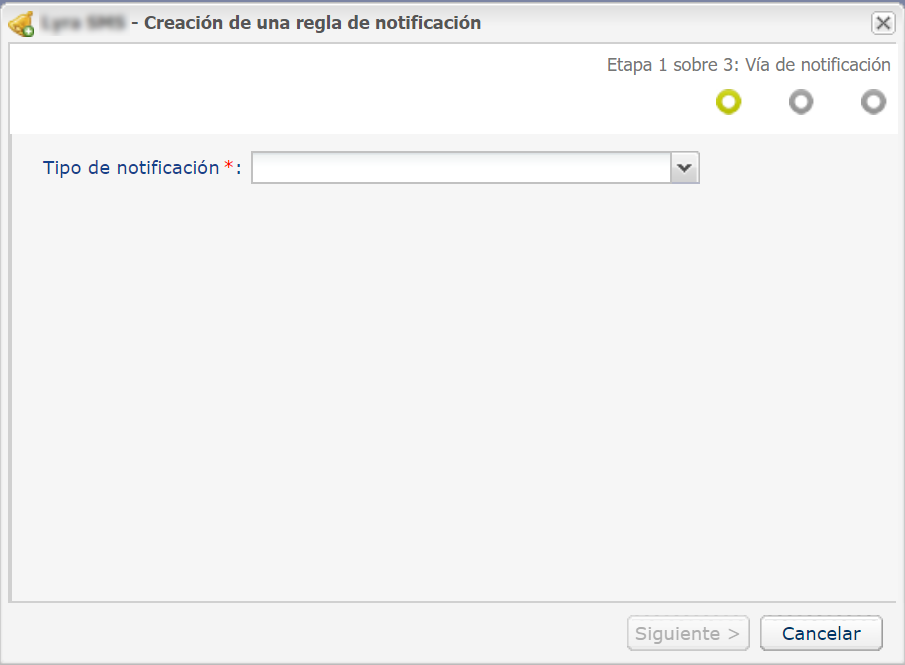Close the notification rule creation dialog

pos(883,23)
